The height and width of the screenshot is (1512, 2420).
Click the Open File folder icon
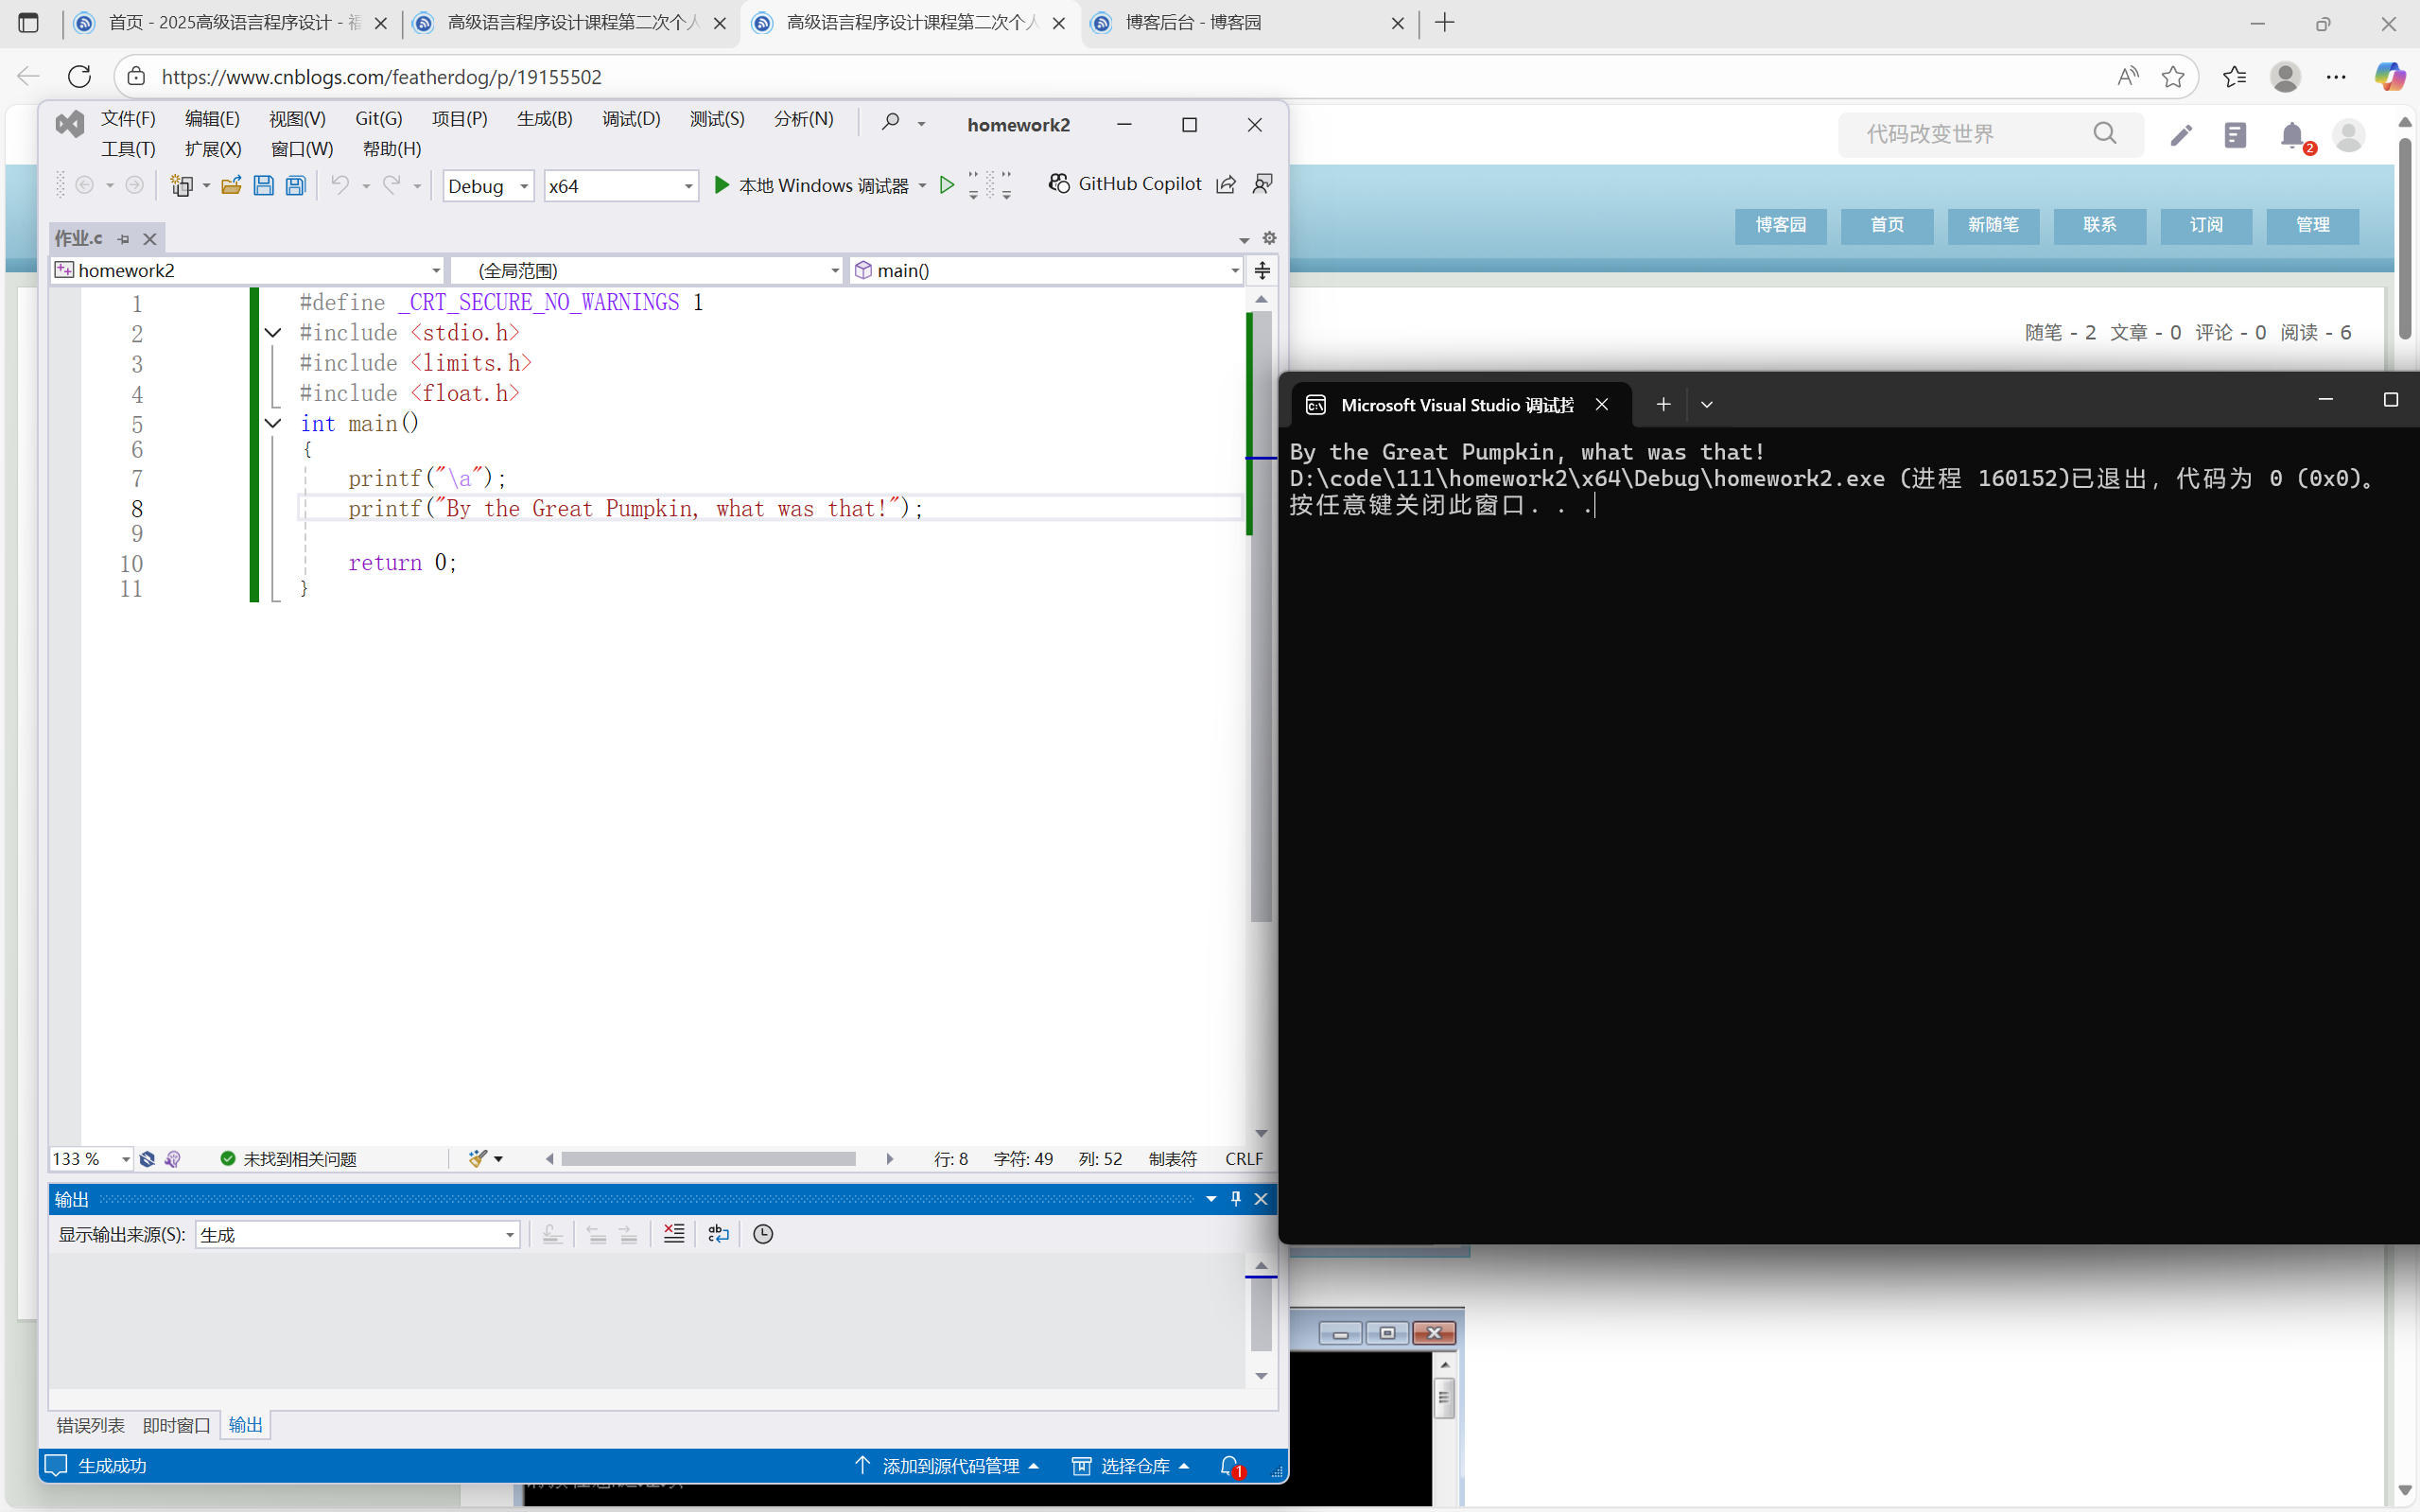pos(231,185)
